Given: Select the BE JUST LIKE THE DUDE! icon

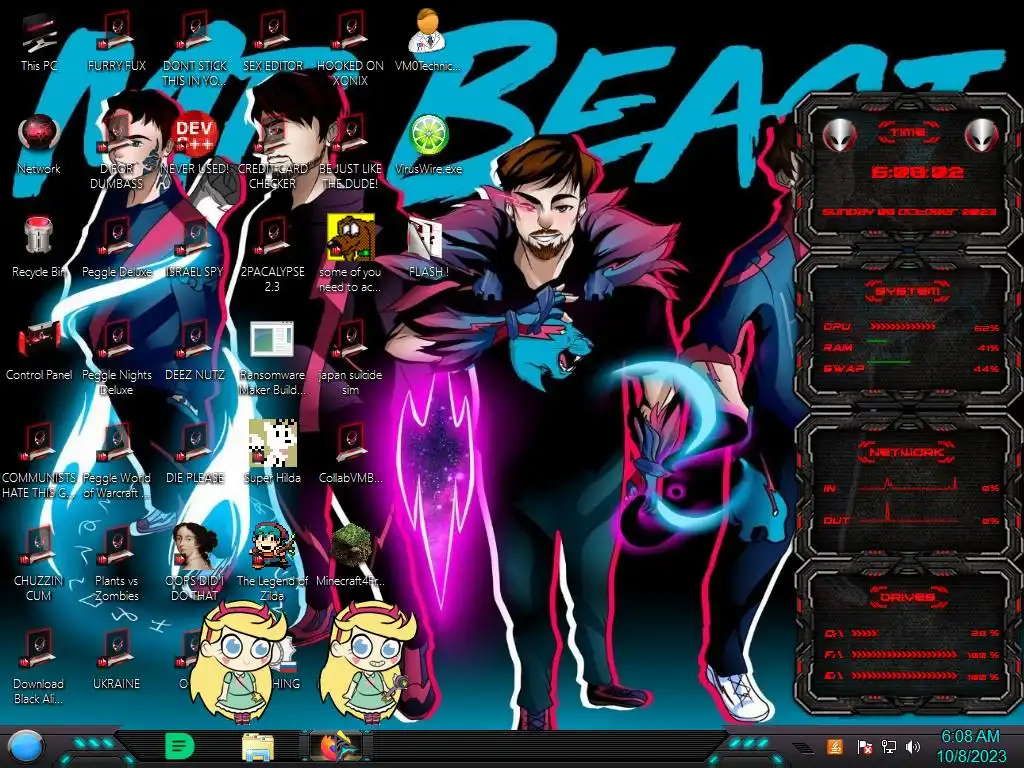Looking at the screenshot, I should point(350,152).
